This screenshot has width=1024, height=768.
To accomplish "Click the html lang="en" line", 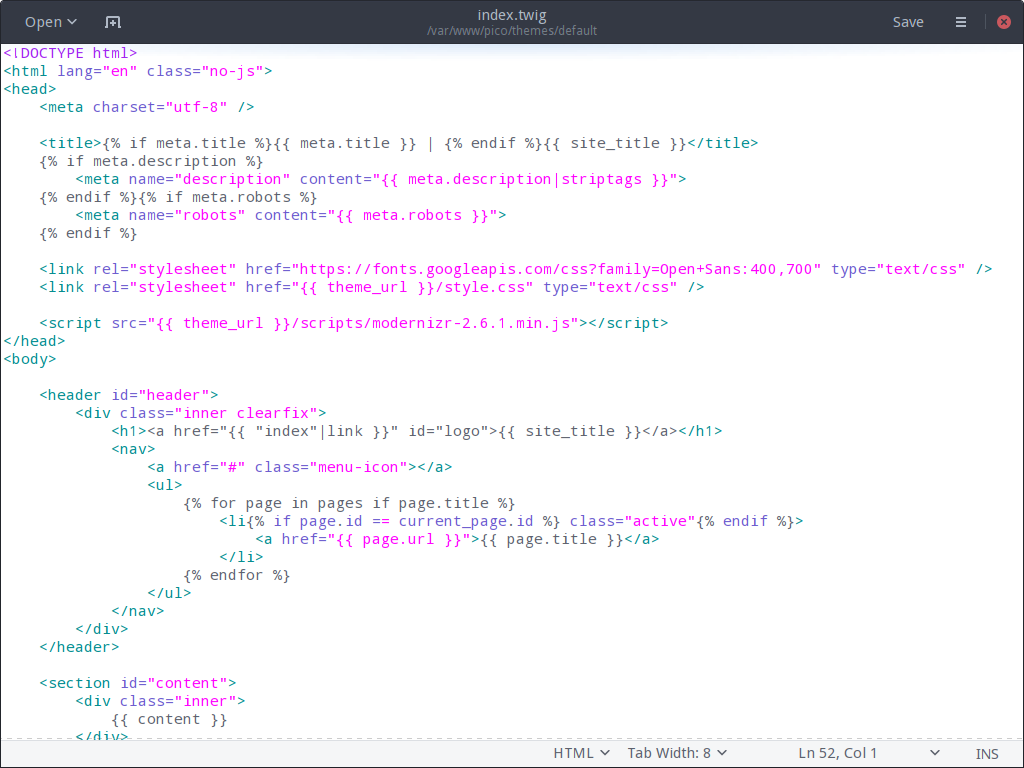I will [x=138, y=71].
